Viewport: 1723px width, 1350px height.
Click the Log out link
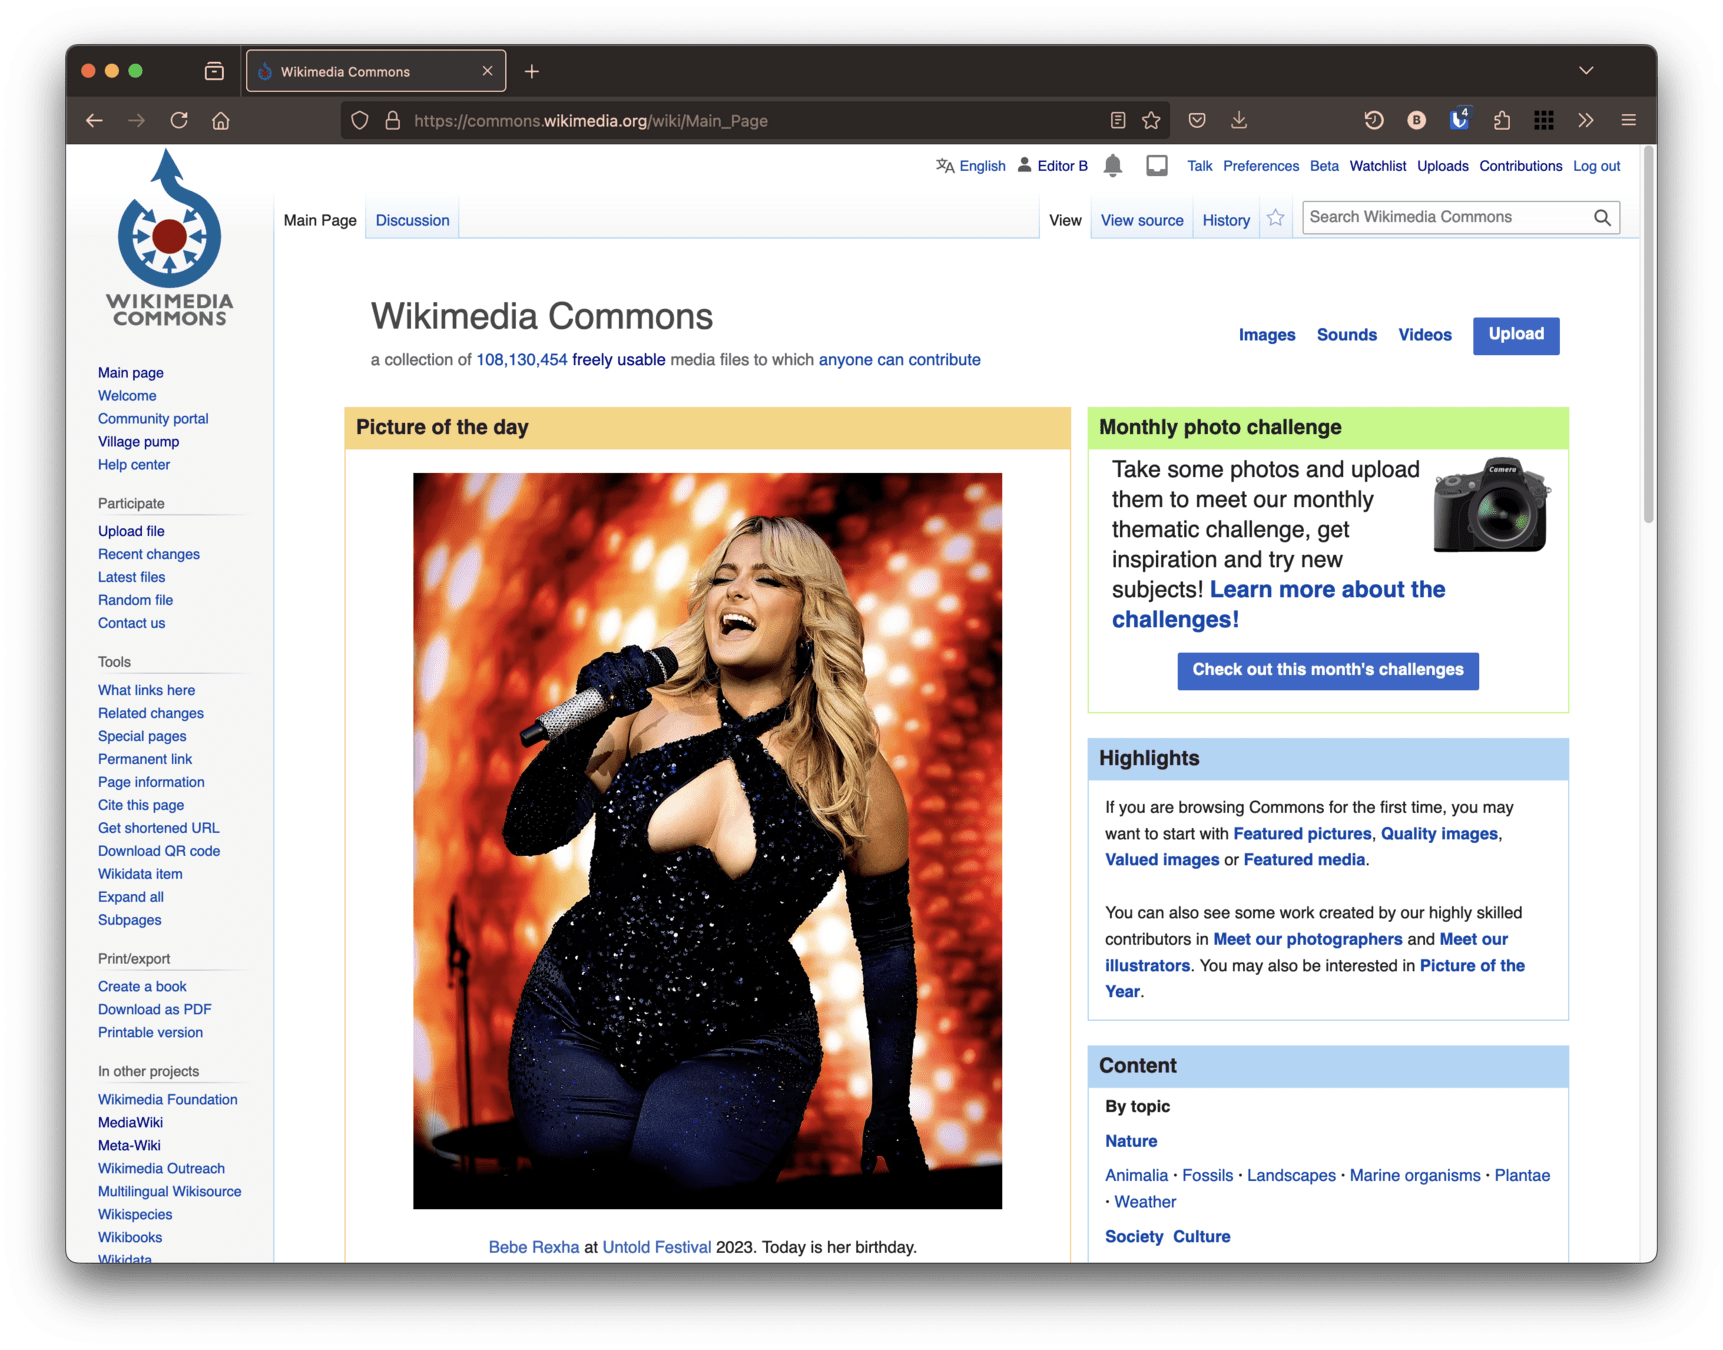point(1596,166)
